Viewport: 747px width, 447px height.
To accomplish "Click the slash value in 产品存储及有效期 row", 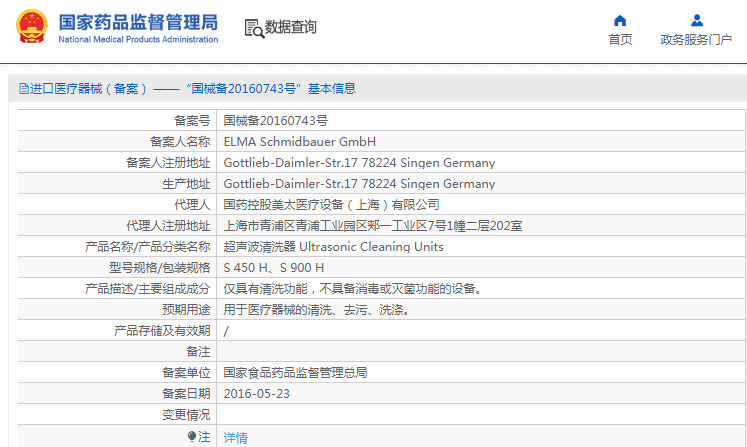I will point(226,331).
